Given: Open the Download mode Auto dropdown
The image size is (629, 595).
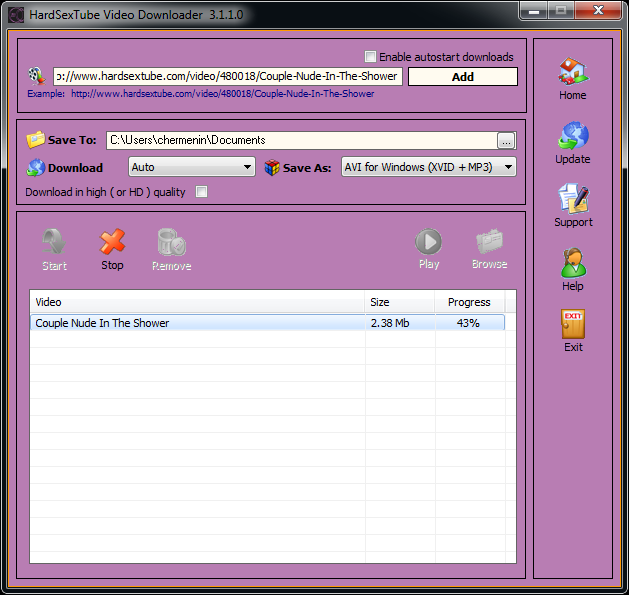Looking at the screenshot, I should [x=192, y=167].
